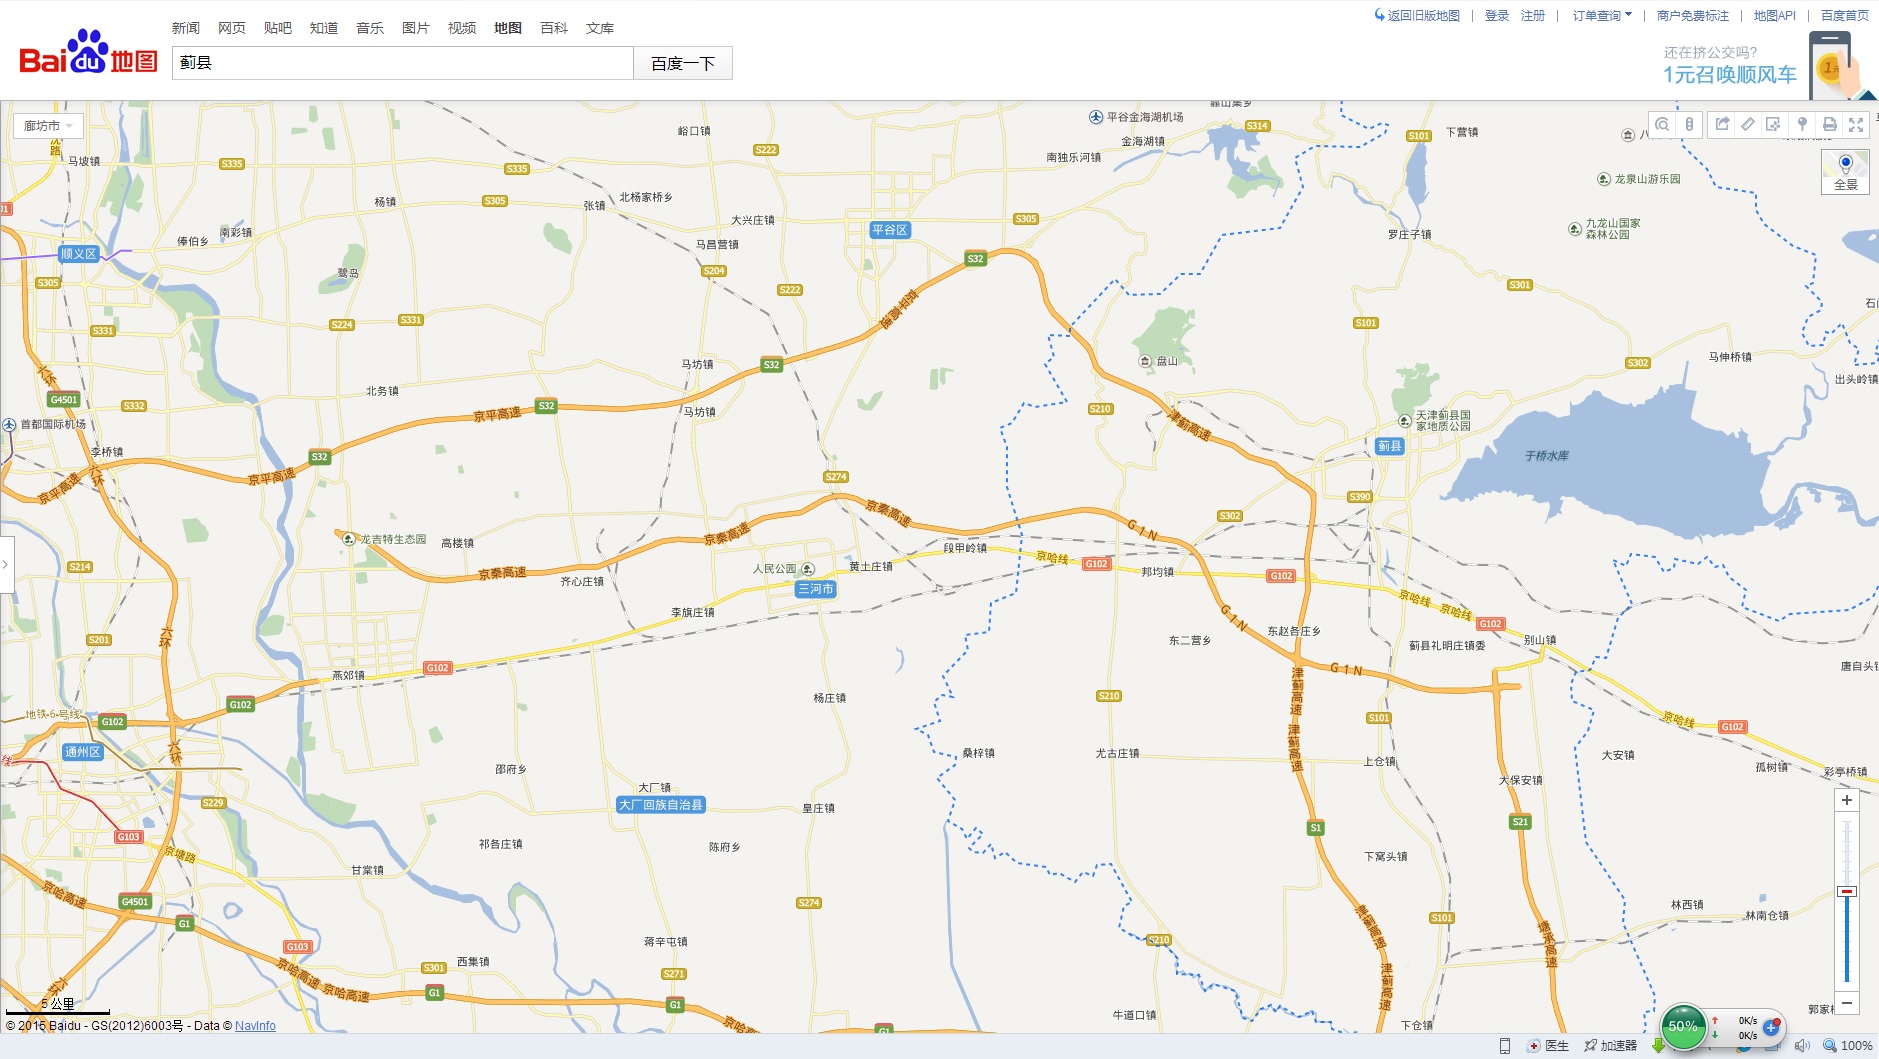This screenshot has height=1059, width=1879.
Task: Click the 大厂回族自治县 label on map
Action: [x=661, y=805]
